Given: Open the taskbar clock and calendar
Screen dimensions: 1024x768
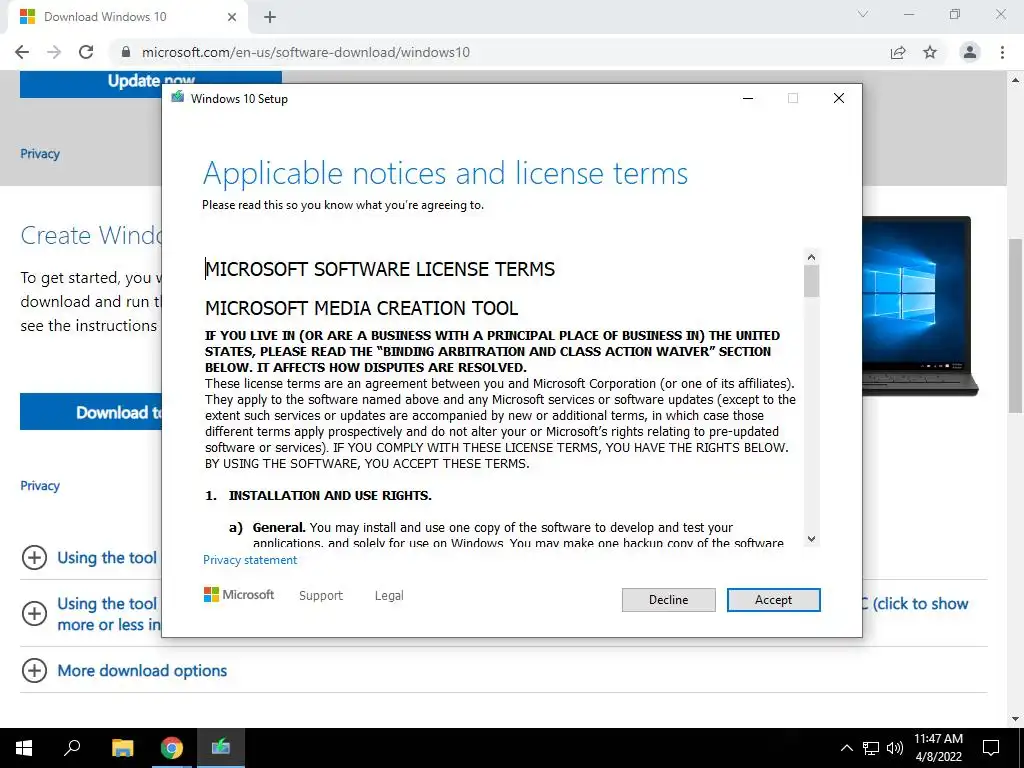Looking at the screenshot, I should click(938, 748).
